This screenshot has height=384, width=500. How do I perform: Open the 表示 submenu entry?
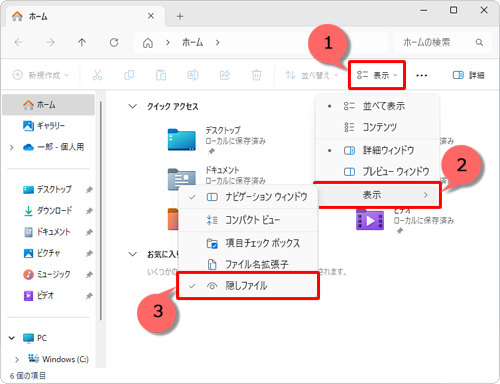coord(378,195)
